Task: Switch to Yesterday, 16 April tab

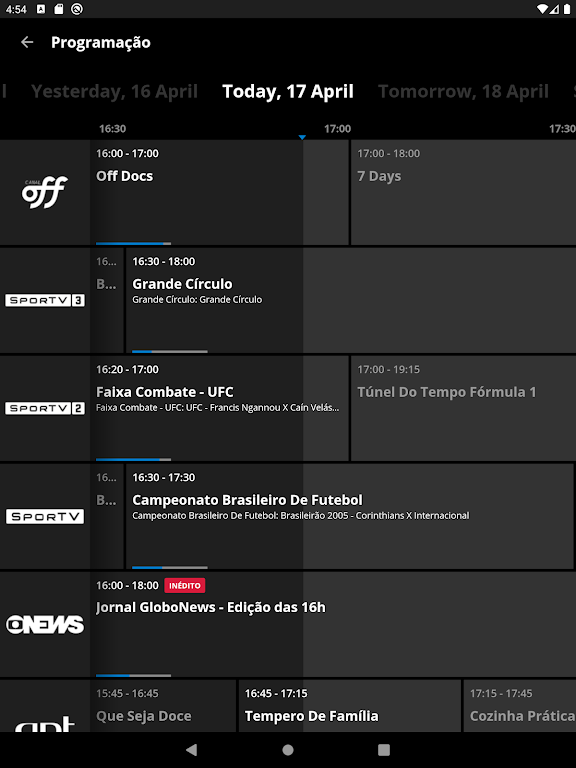Action: [114, 92]
